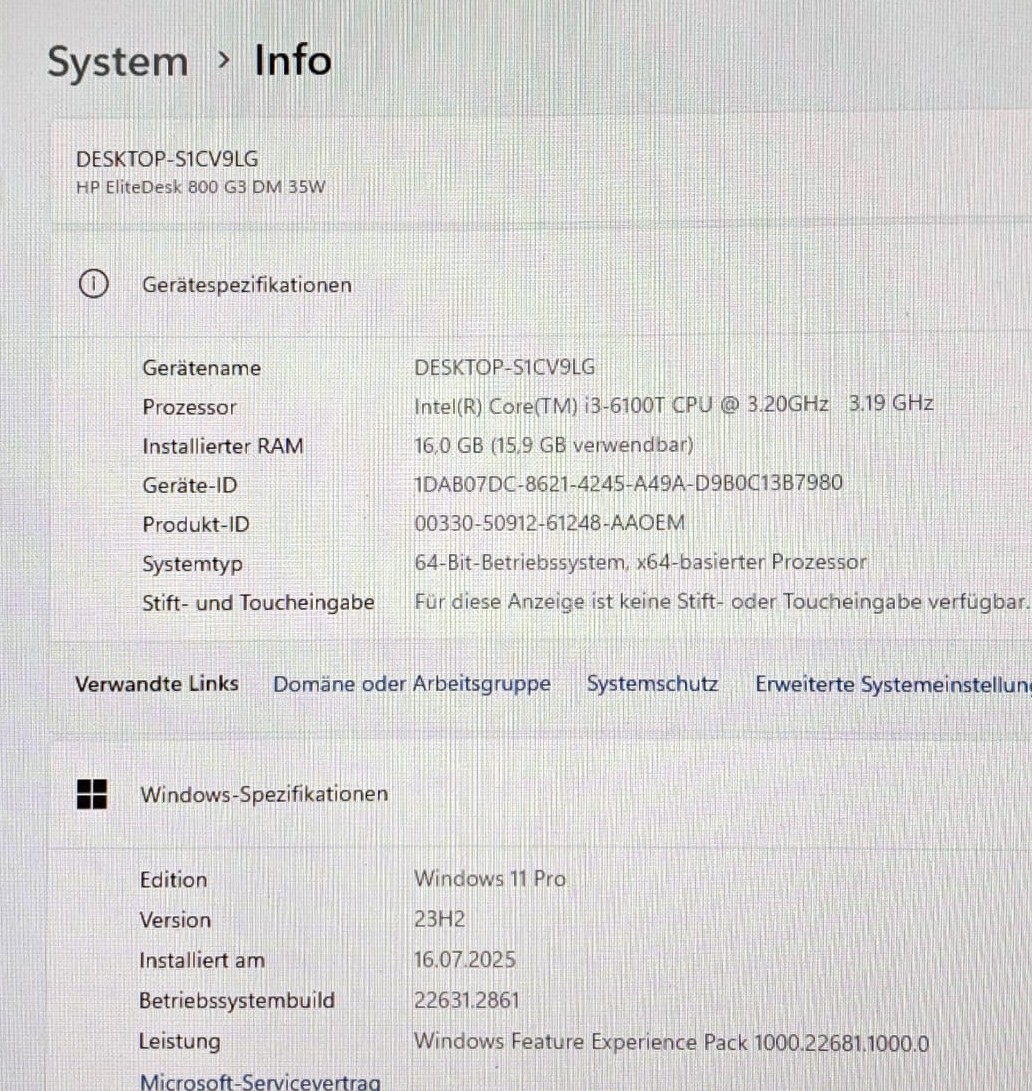Click the Installiert am label

pos(202,960)
